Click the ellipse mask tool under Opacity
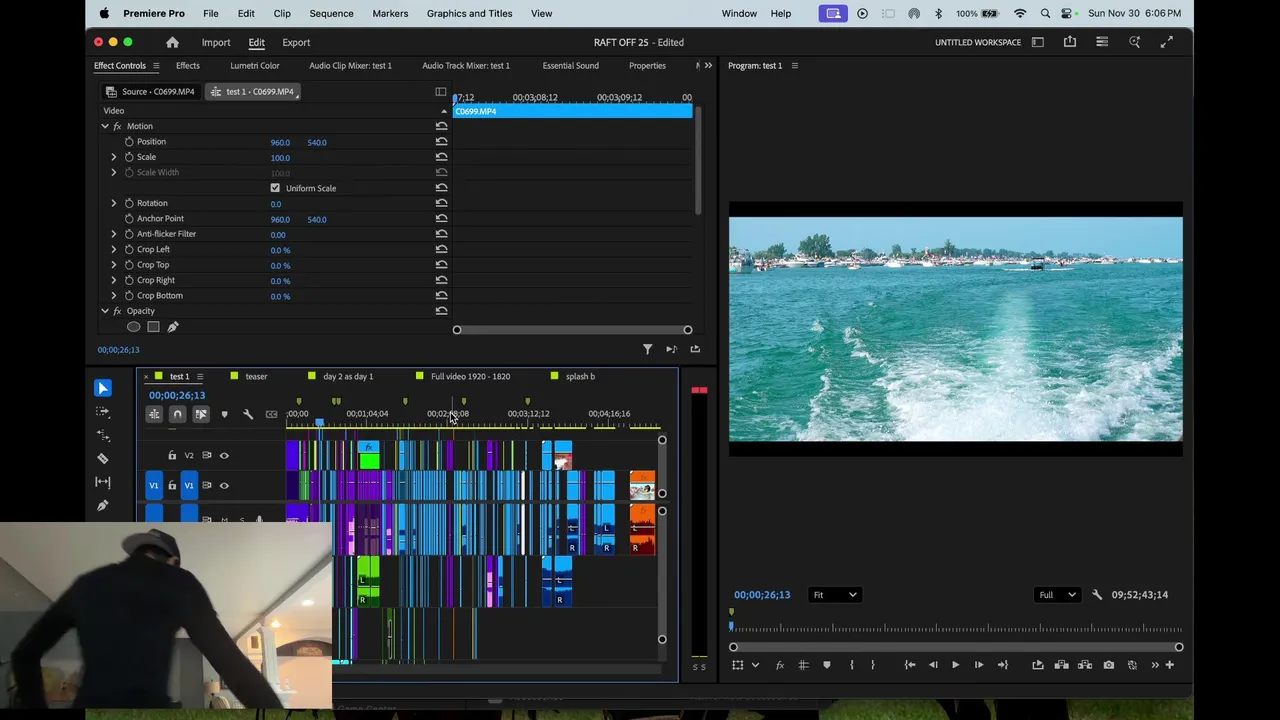Image resolution: width=1280 pixels, height=720 pixels. [x=133, y=327]
